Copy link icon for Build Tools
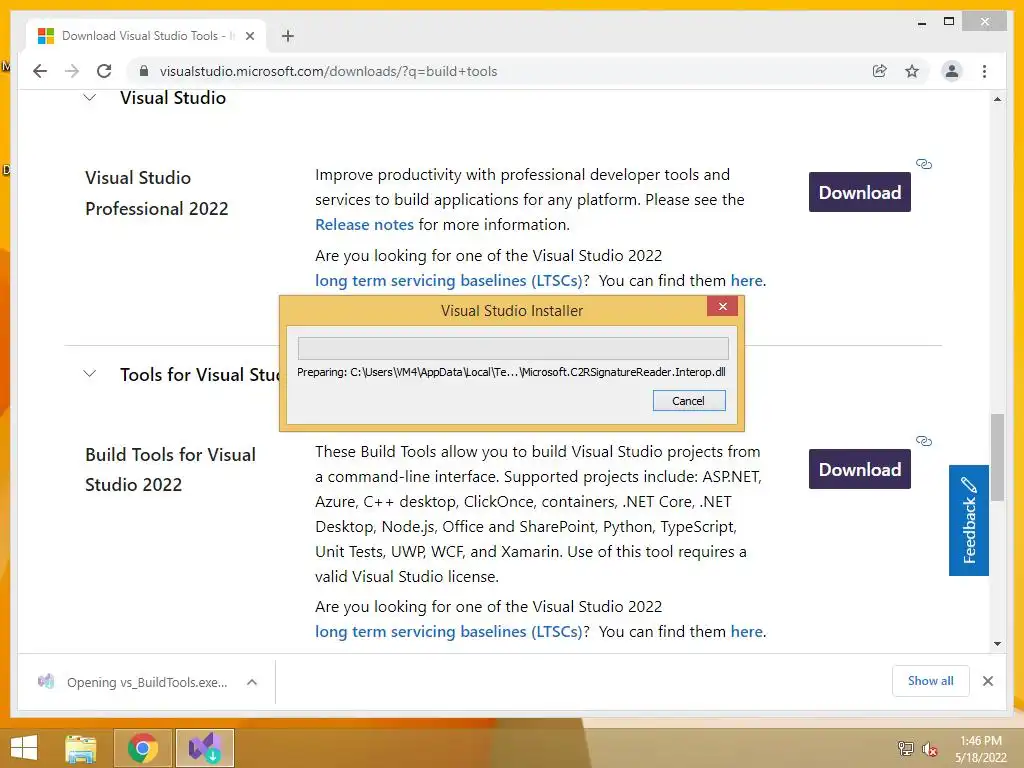The width and height of the screenshot is (1024, 768). [923, 441]
